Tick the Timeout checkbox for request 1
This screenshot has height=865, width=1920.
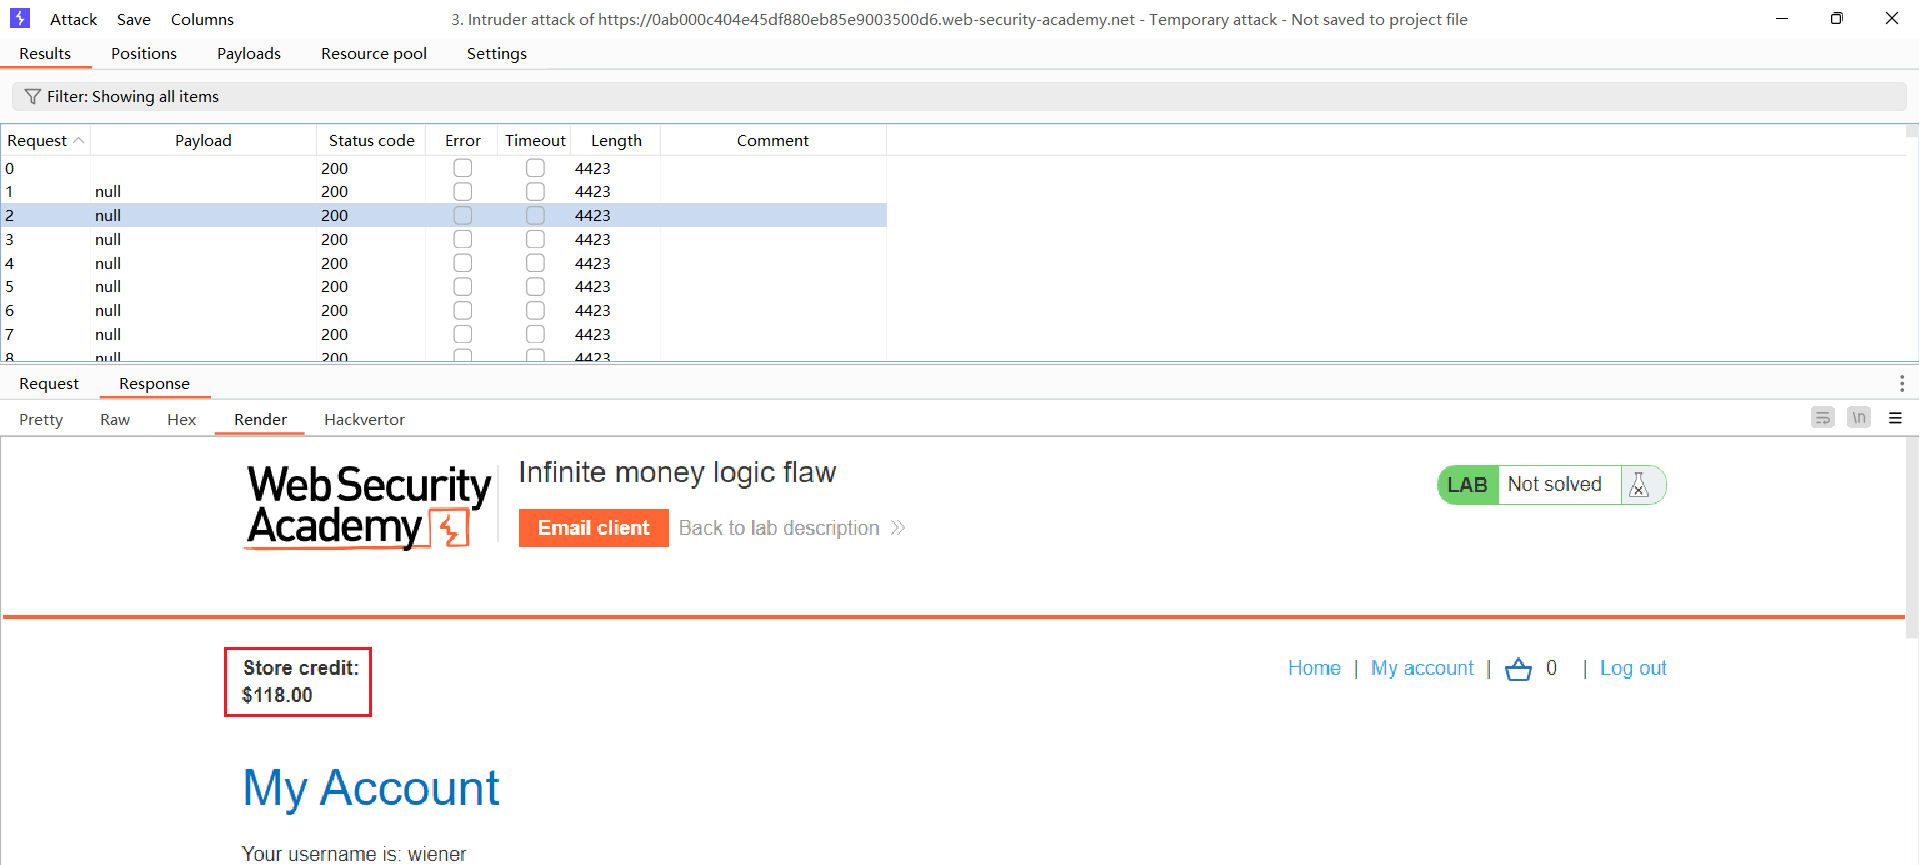[x=536, y=191]
